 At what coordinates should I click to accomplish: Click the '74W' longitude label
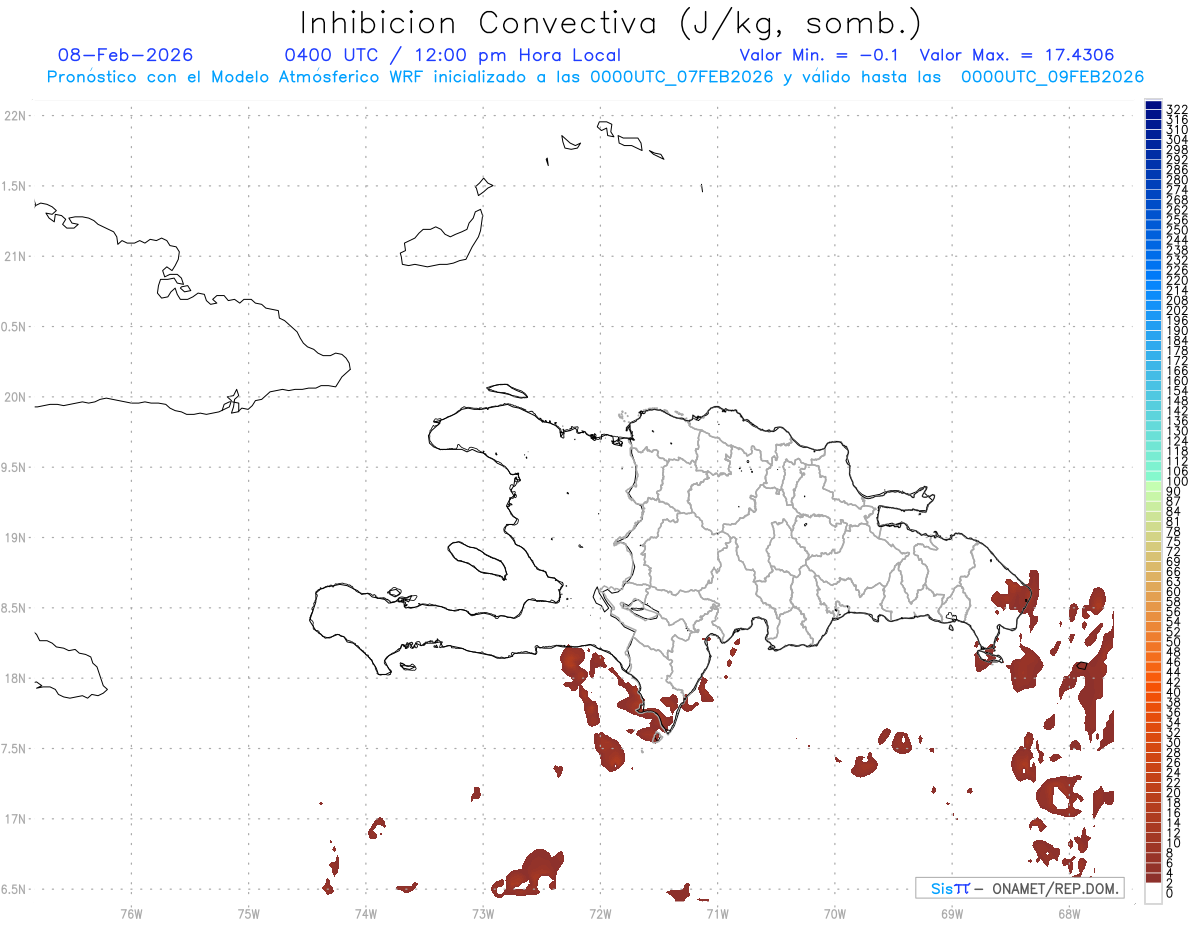click(x=365, y=913)
